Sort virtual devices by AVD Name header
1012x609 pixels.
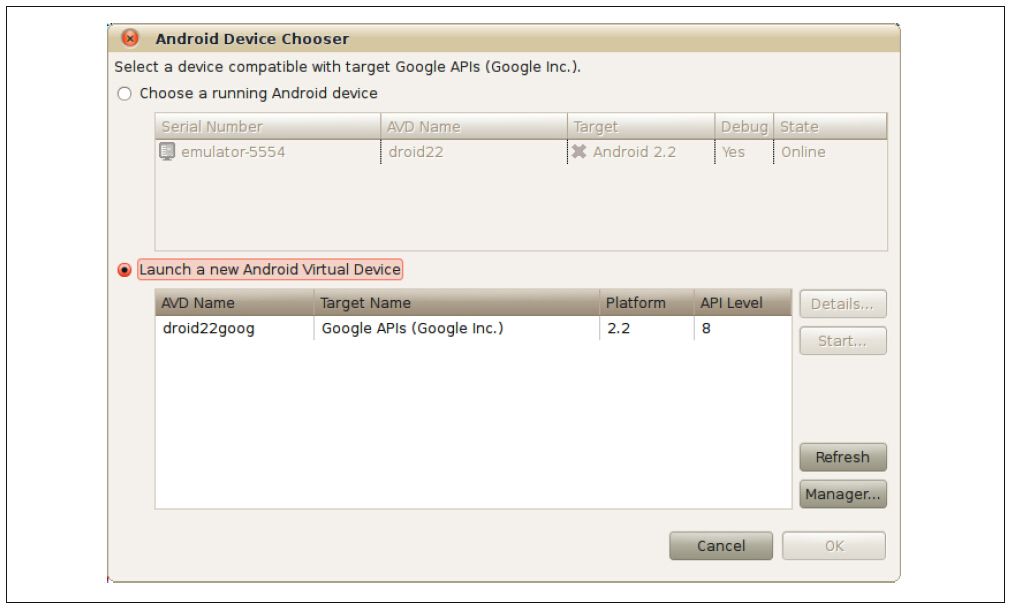pos(234,303)
